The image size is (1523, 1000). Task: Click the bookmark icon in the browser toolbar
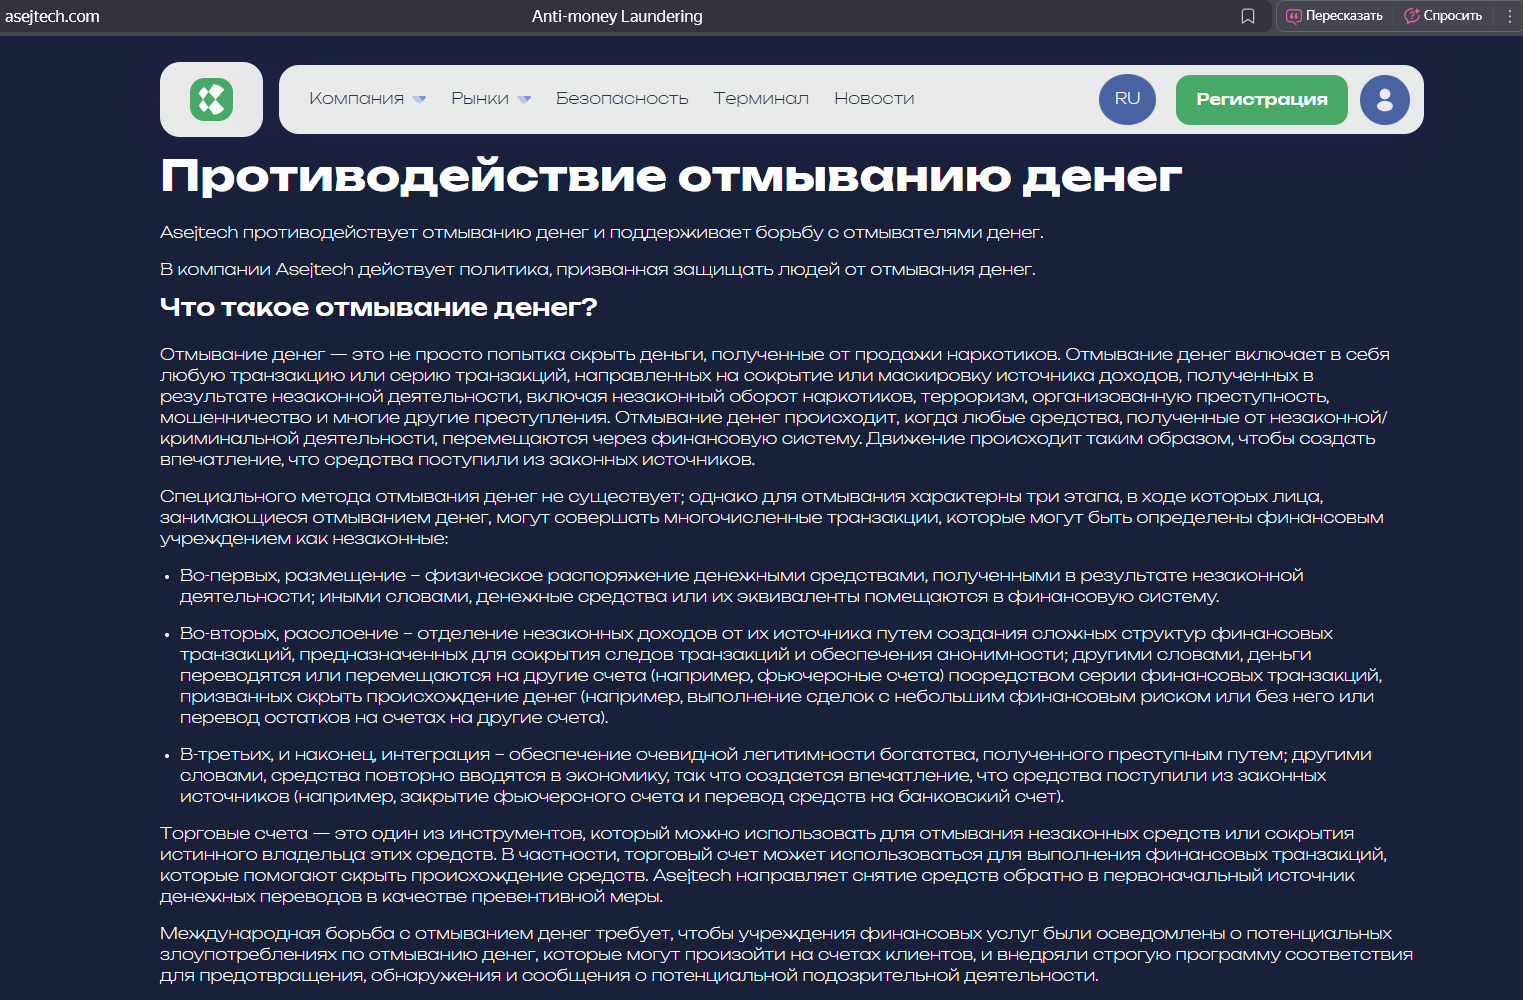1248,16
